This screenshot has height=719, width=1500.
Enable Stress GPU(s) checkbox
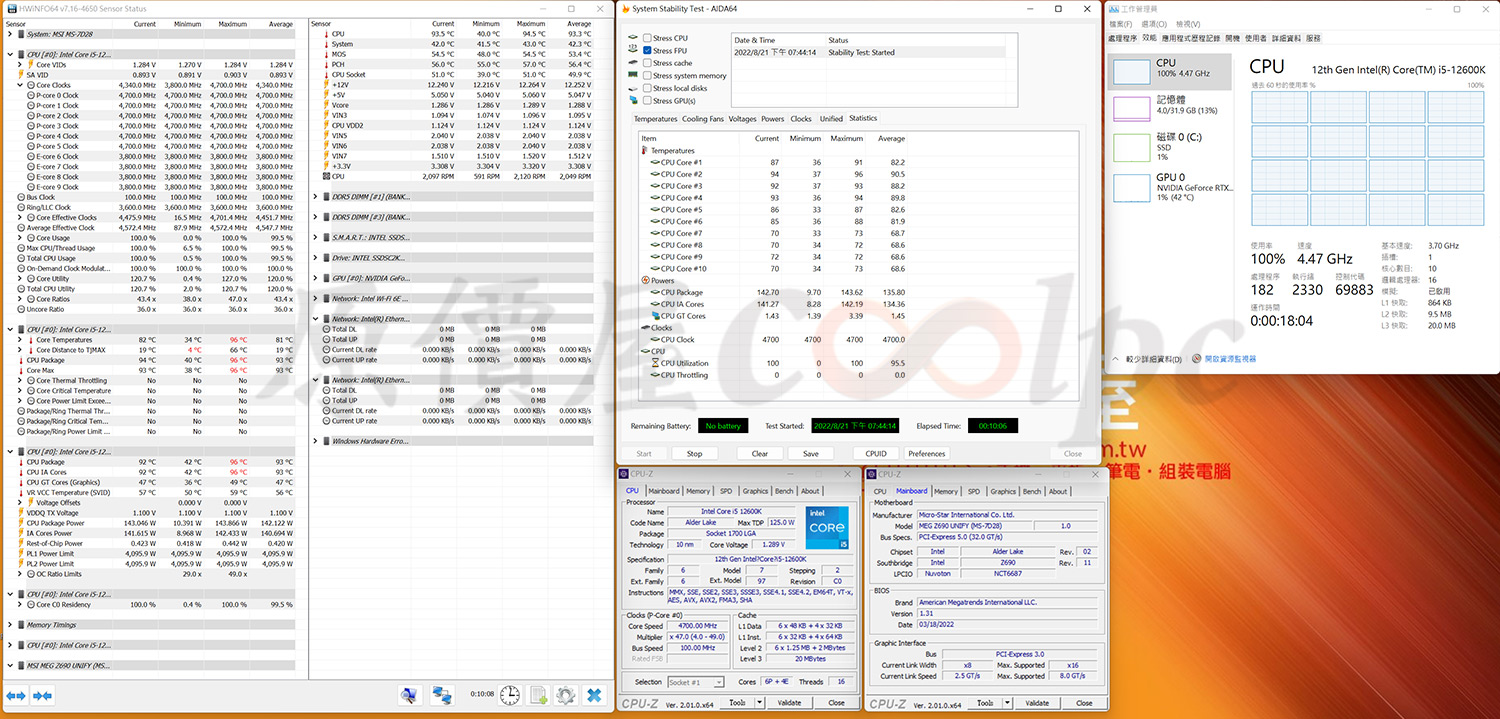coord(647,100)
